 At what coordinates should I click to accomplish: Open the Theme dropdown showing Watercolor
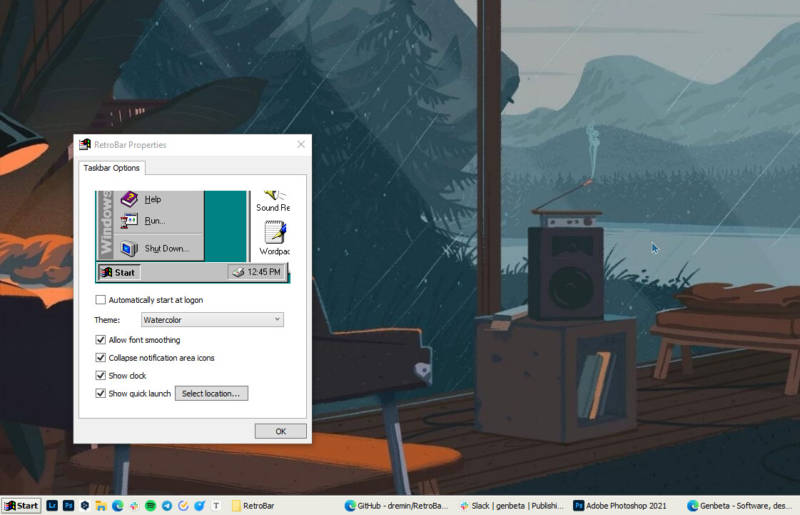(x=212, y=320)
